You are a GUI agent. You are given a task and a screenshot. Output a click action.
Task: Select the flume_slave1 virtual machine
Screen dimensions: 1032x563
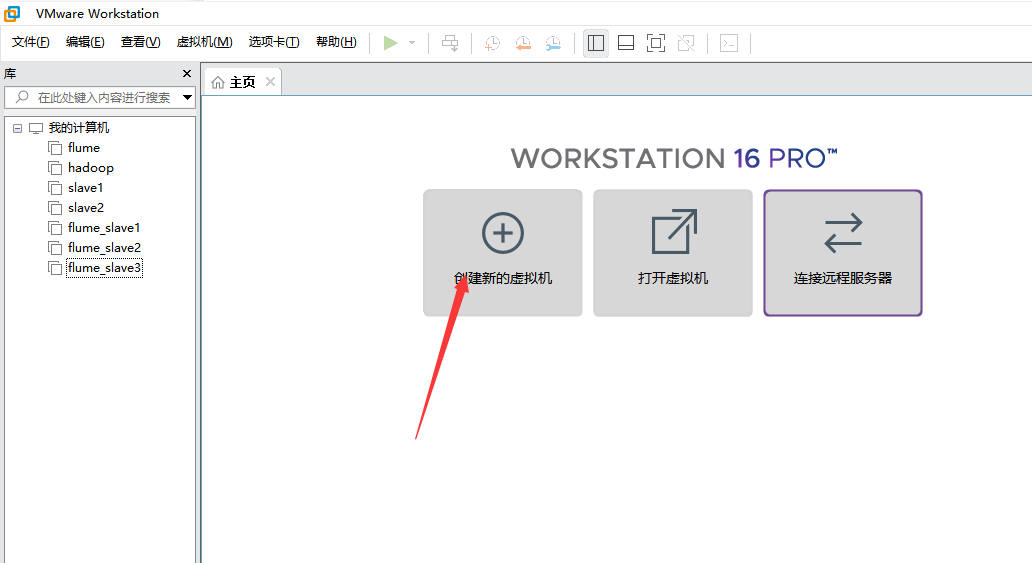[104, 228]
